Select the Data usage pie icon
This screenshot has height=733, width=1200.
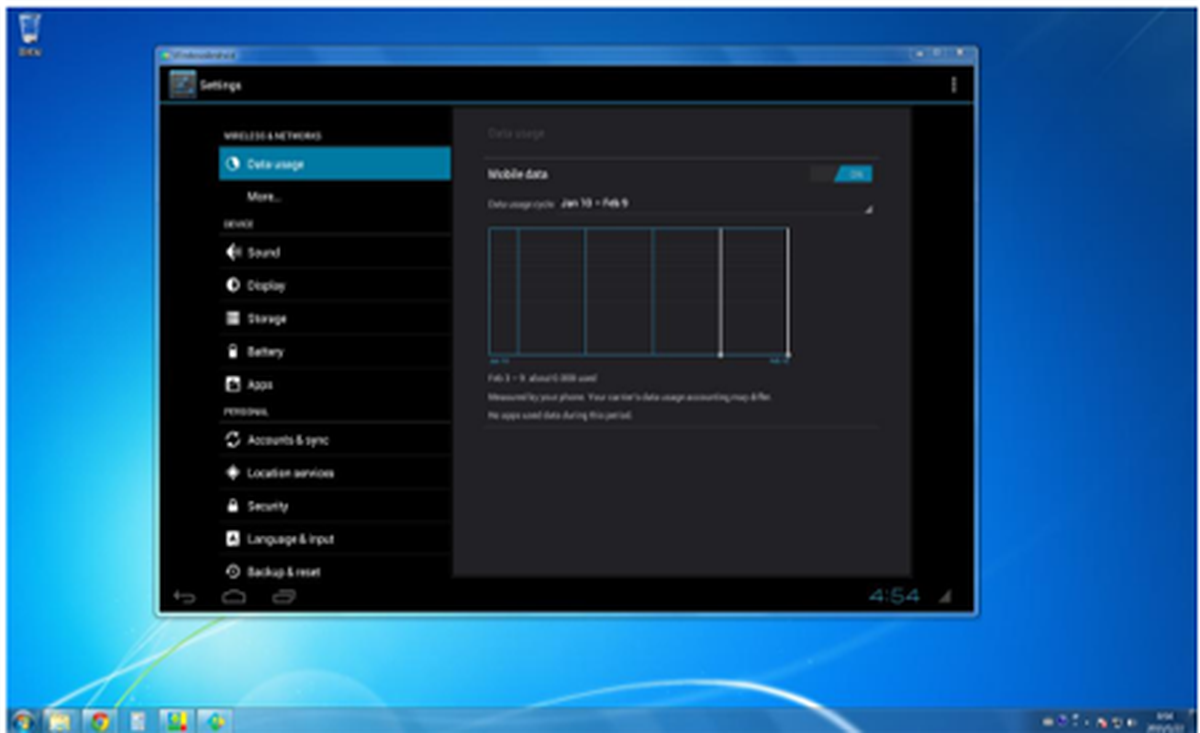232,164
